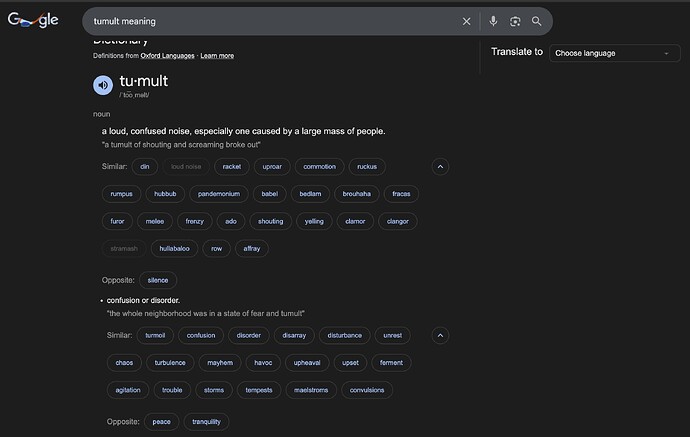Open search by image camera icon
The width and height of the screenshot is (690, 437).
(x=515, y=21)
